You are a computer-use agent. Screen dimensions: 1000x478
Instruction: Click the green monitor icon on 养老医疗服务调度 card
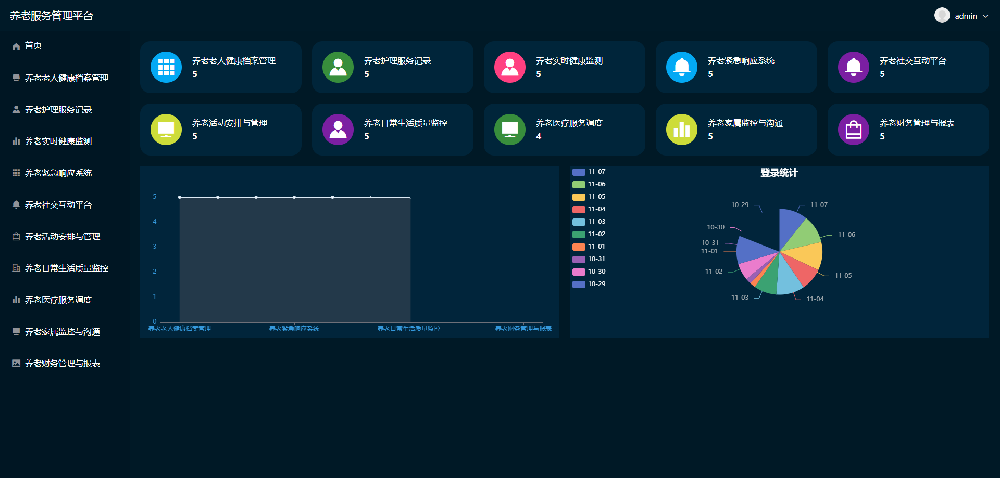click(510, 129)
